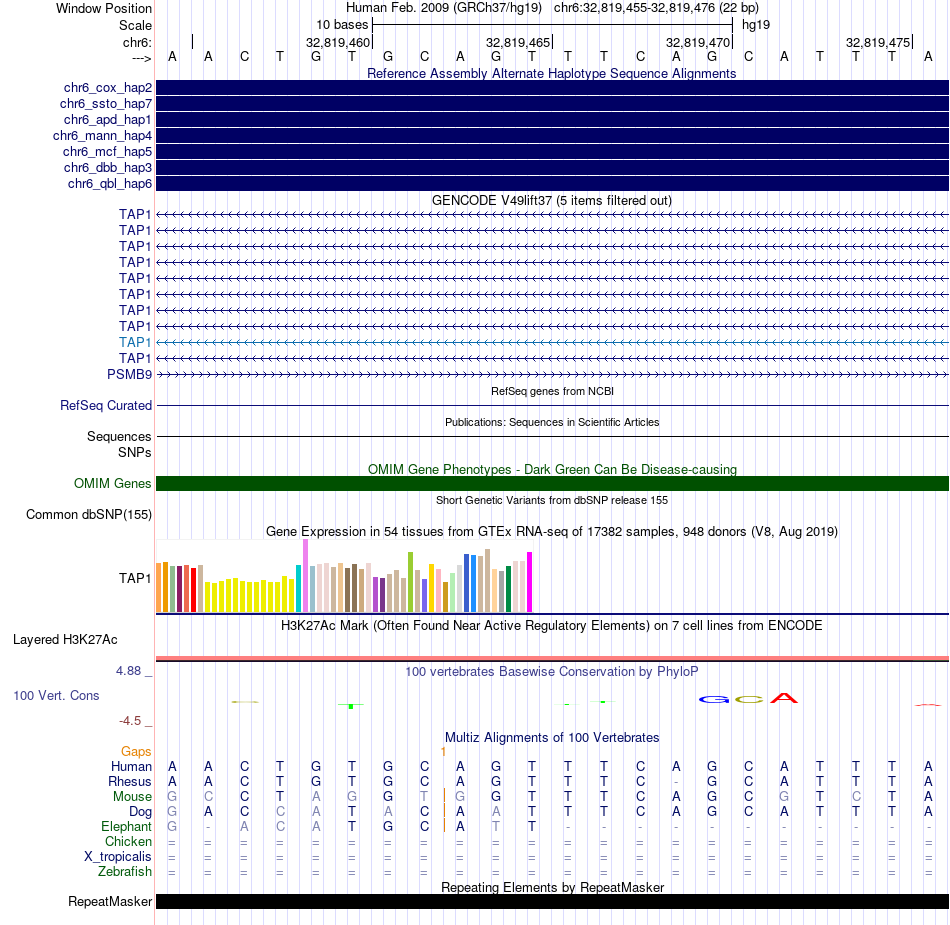
Task: Click the PSMB9 gene label
Action: pyautogui.click(x=130, y=374)
